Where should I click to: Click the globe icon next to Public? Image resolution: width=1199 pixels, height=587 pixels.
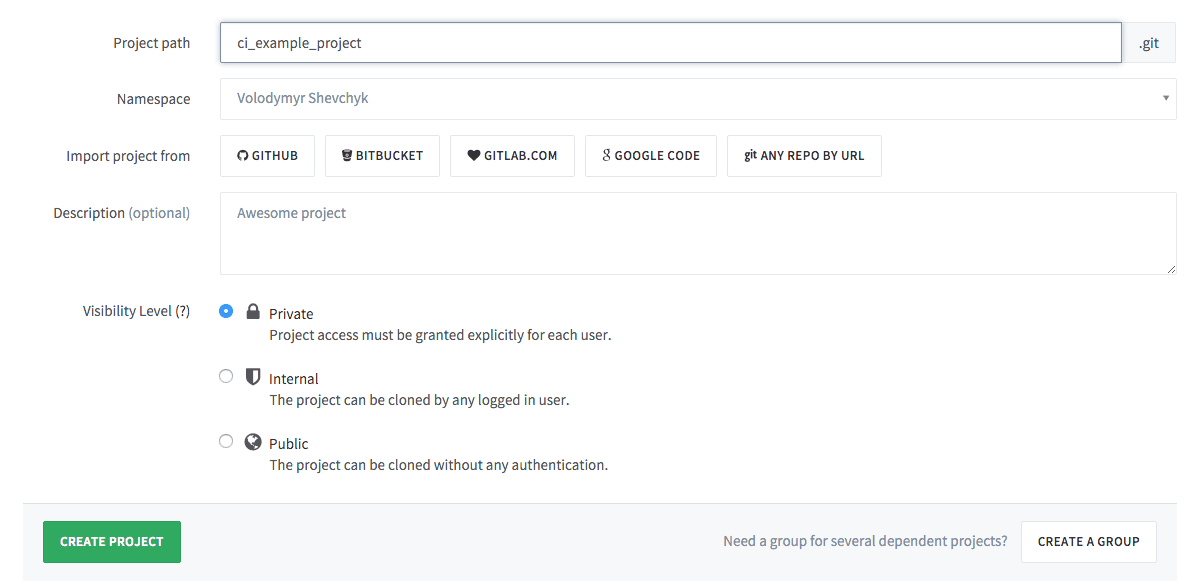(x=252, y=442)
